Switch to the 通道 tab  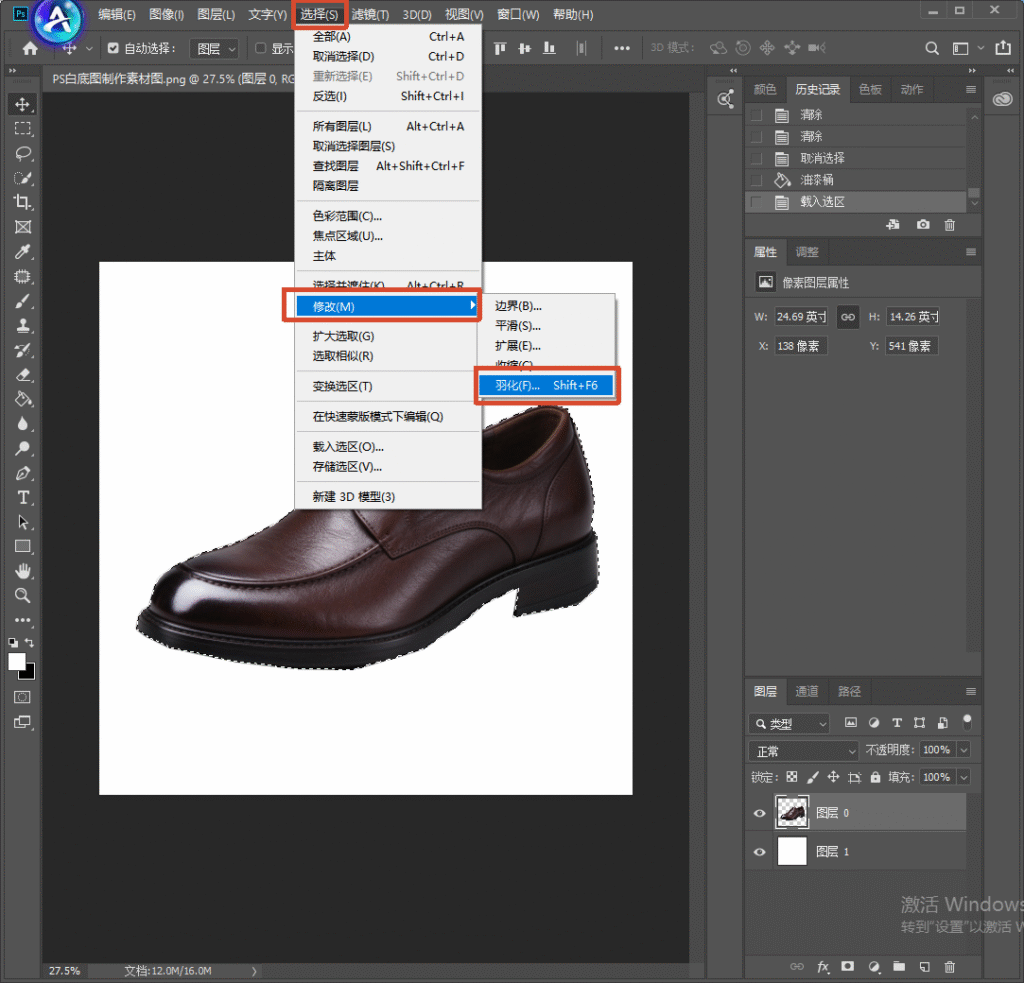pyautogui.click(x=807, y=691)
